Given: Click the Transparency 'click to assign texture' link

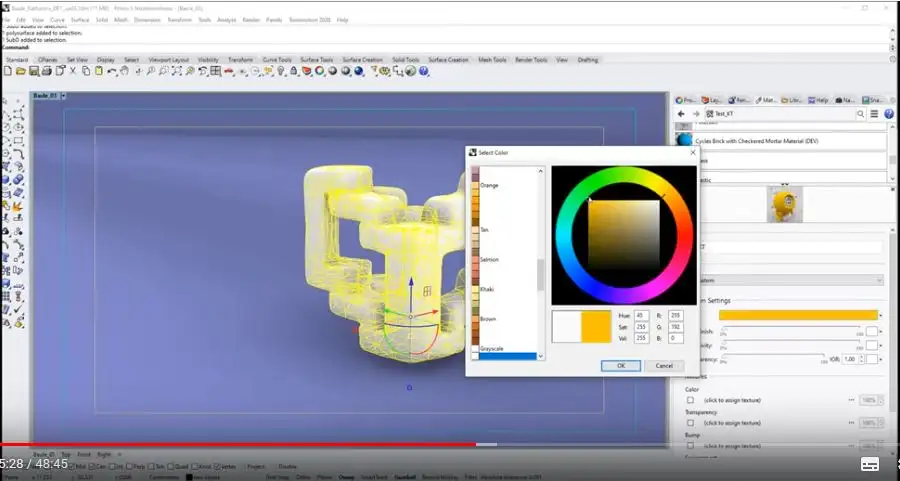Looking at the screenshot, I should (x=732, y=423).
